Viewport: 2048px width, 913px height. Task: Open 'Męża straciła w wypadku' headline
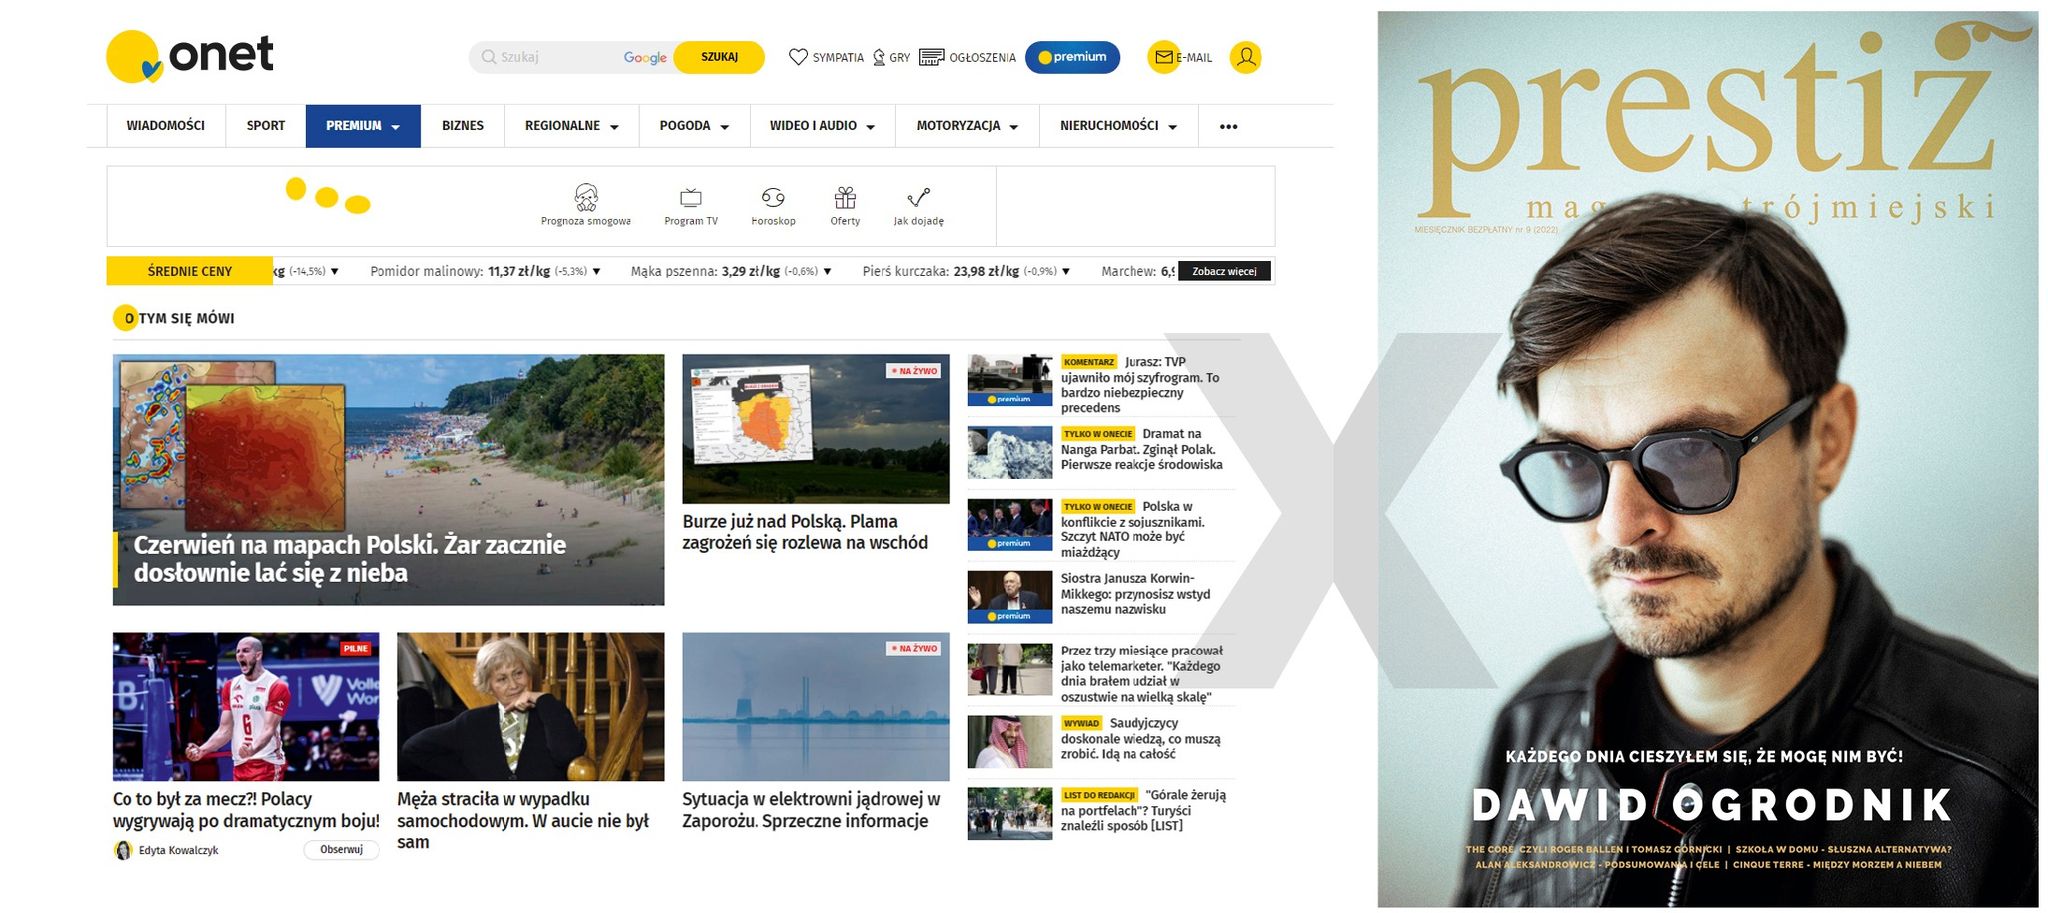tap(523, 820)
